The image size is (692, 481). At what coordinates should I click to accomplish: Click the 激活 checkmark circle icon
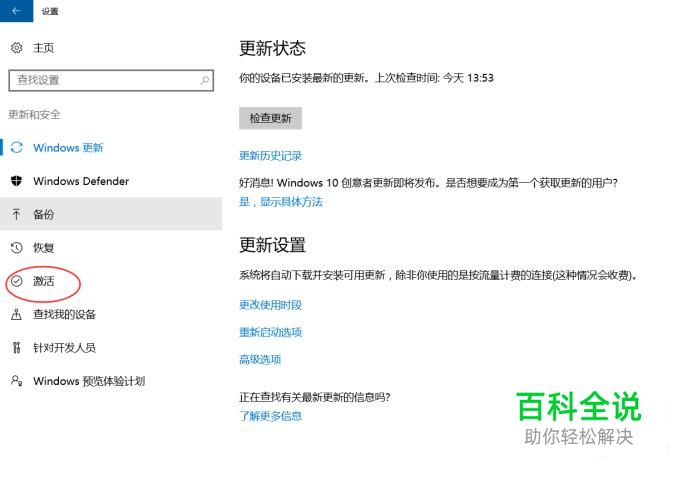click(16, 281)
